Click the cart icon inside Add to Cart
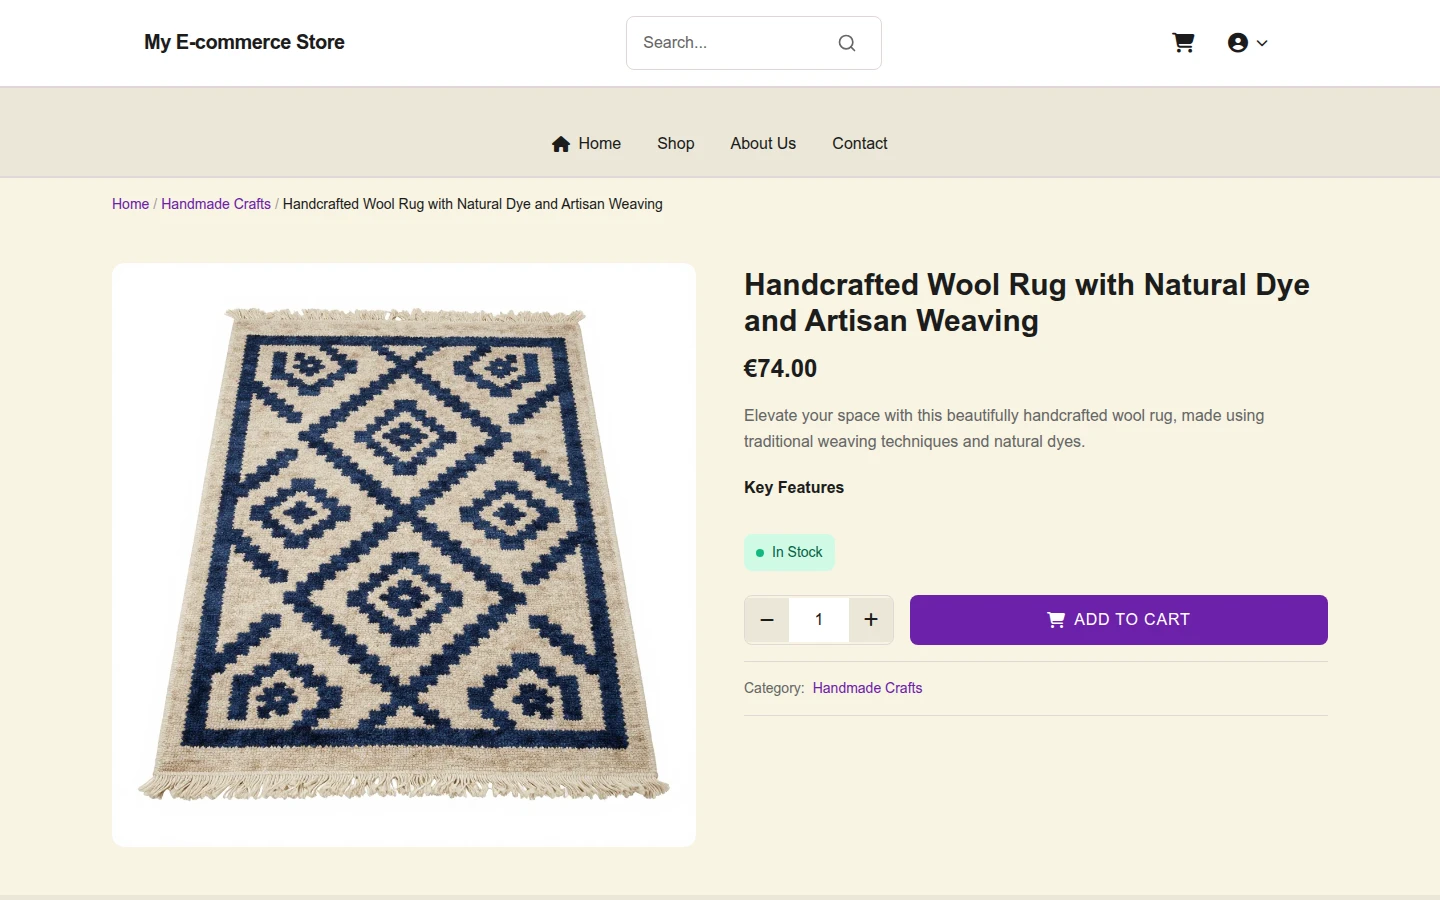The width and height of the screenshot is (1440, 900). point(1056,620)
